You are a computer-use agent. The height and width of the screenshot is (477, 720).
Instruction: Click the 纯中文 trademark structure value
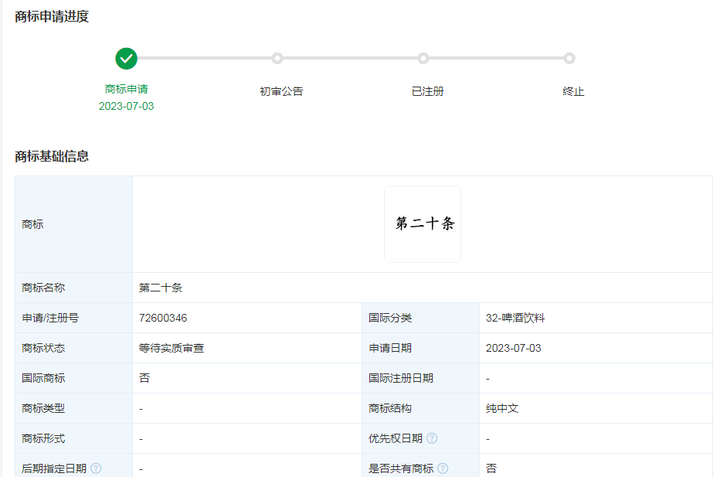pyautogui.click(x=502, y=408)
